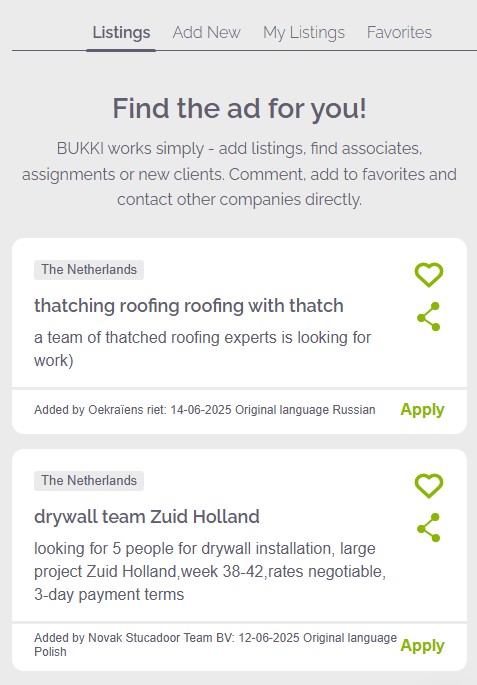The height and width of the screenshot is (685, 477).
Task: Share the thatching roofing listing
Action: pyautogui.click(x=429, y=316)
